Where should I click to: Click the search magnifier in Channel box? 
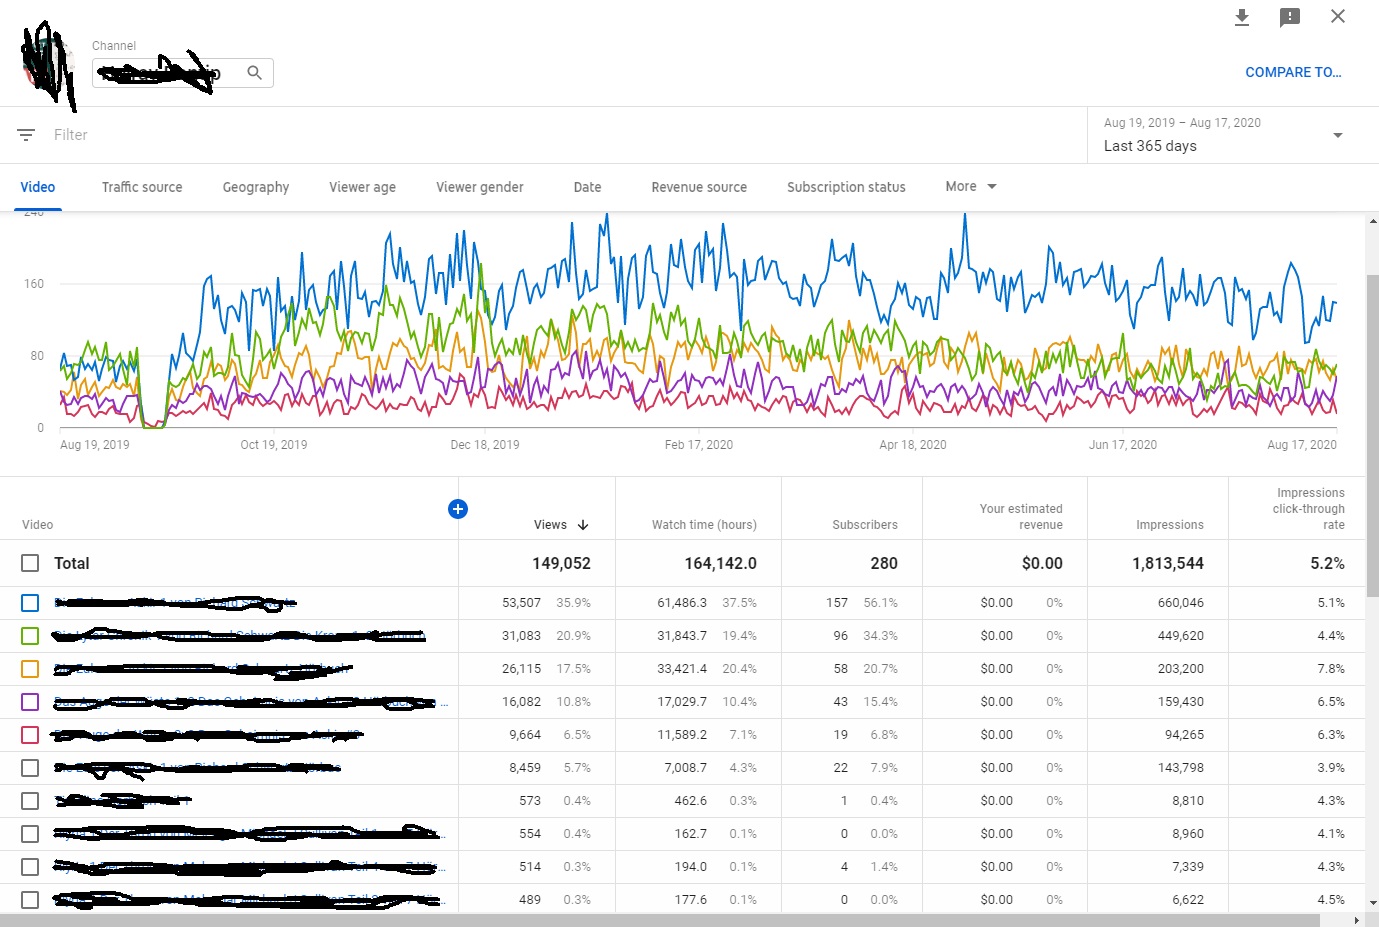tap(255, 73)
